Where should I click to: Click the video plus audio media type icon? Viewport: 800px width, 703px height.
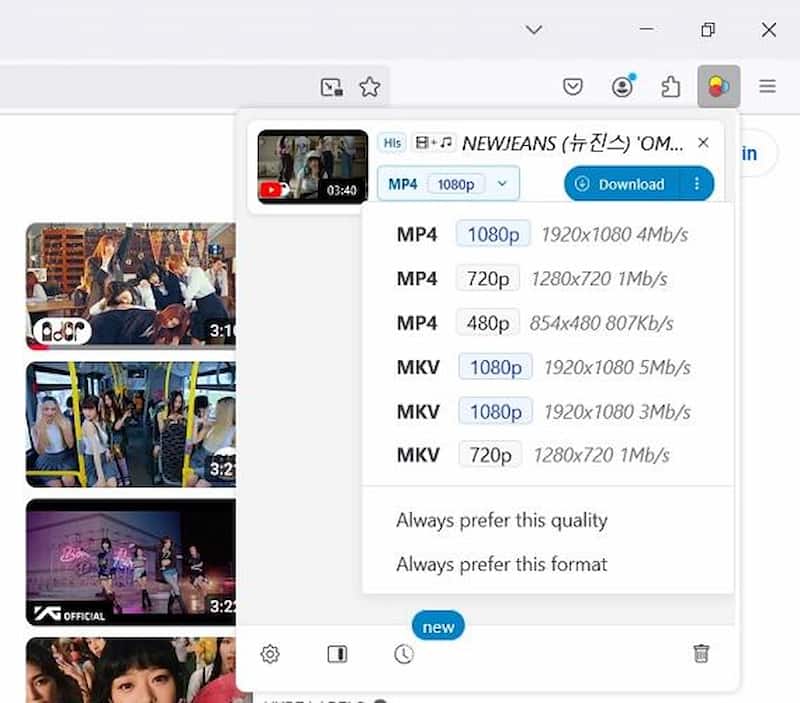(x=434, y=142)
